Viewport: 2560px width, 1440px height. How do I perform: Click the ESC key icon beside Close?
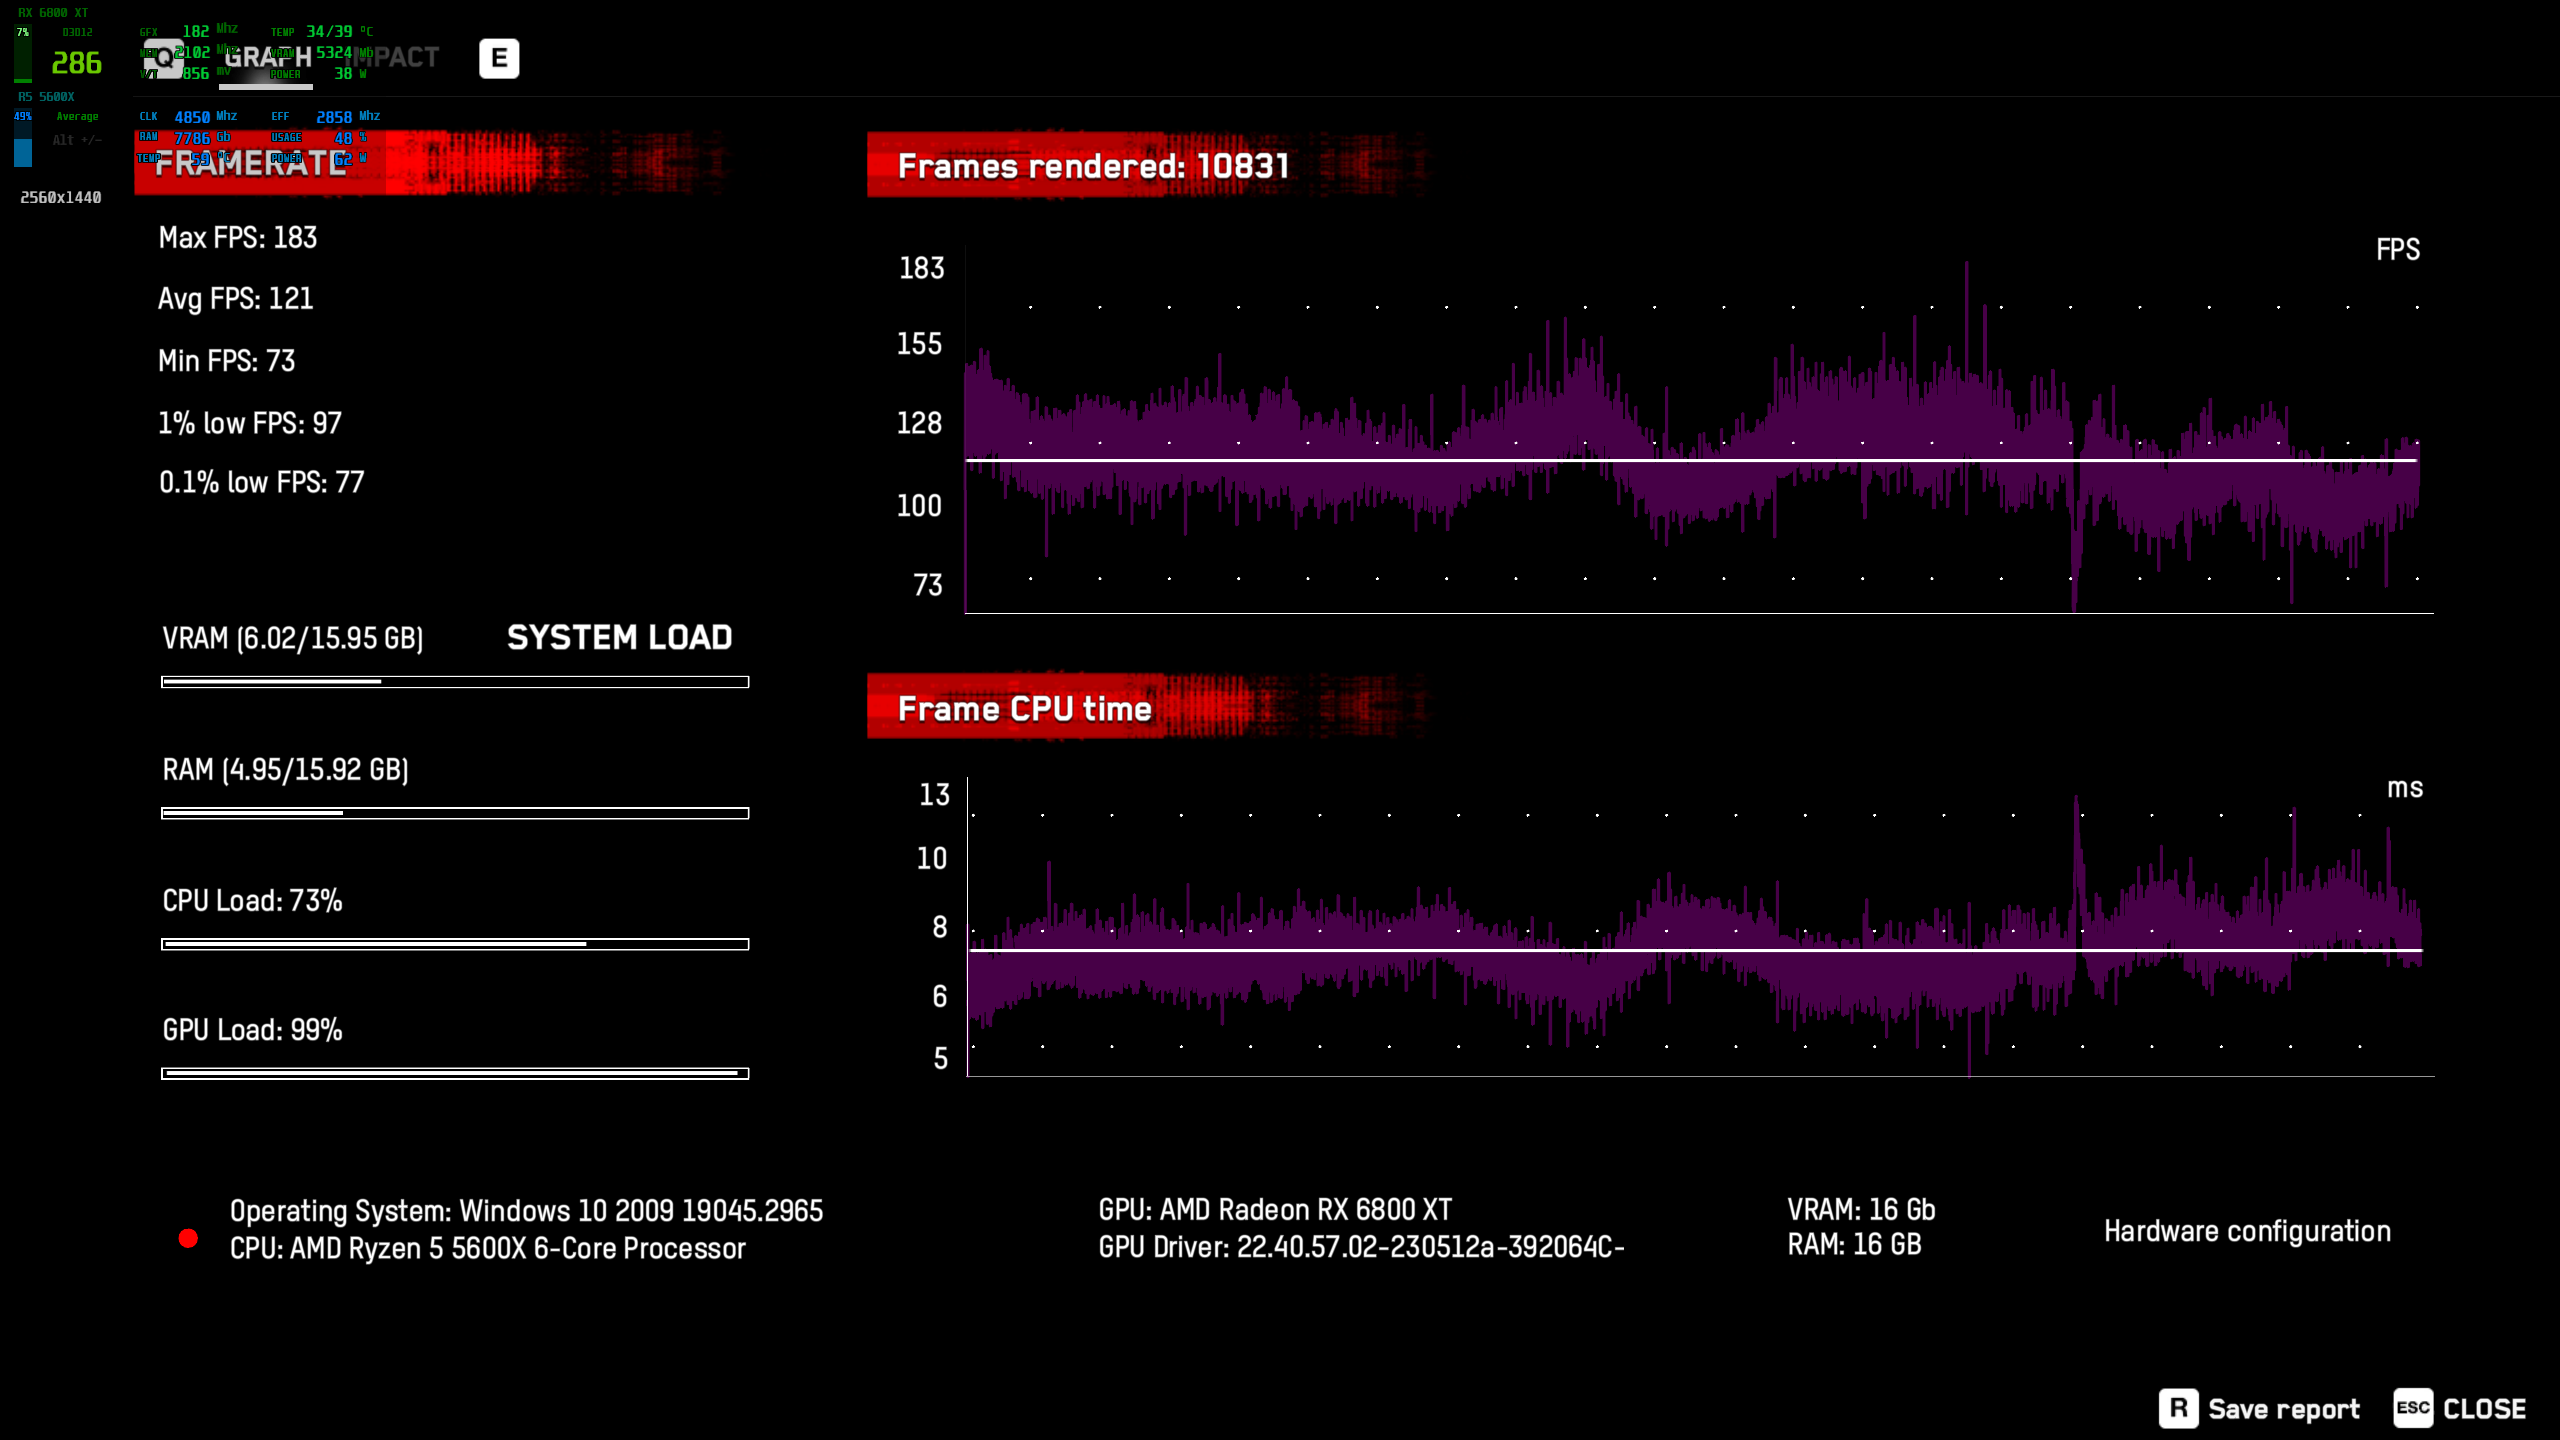pyautogui.click(x=2412, y=1408)
